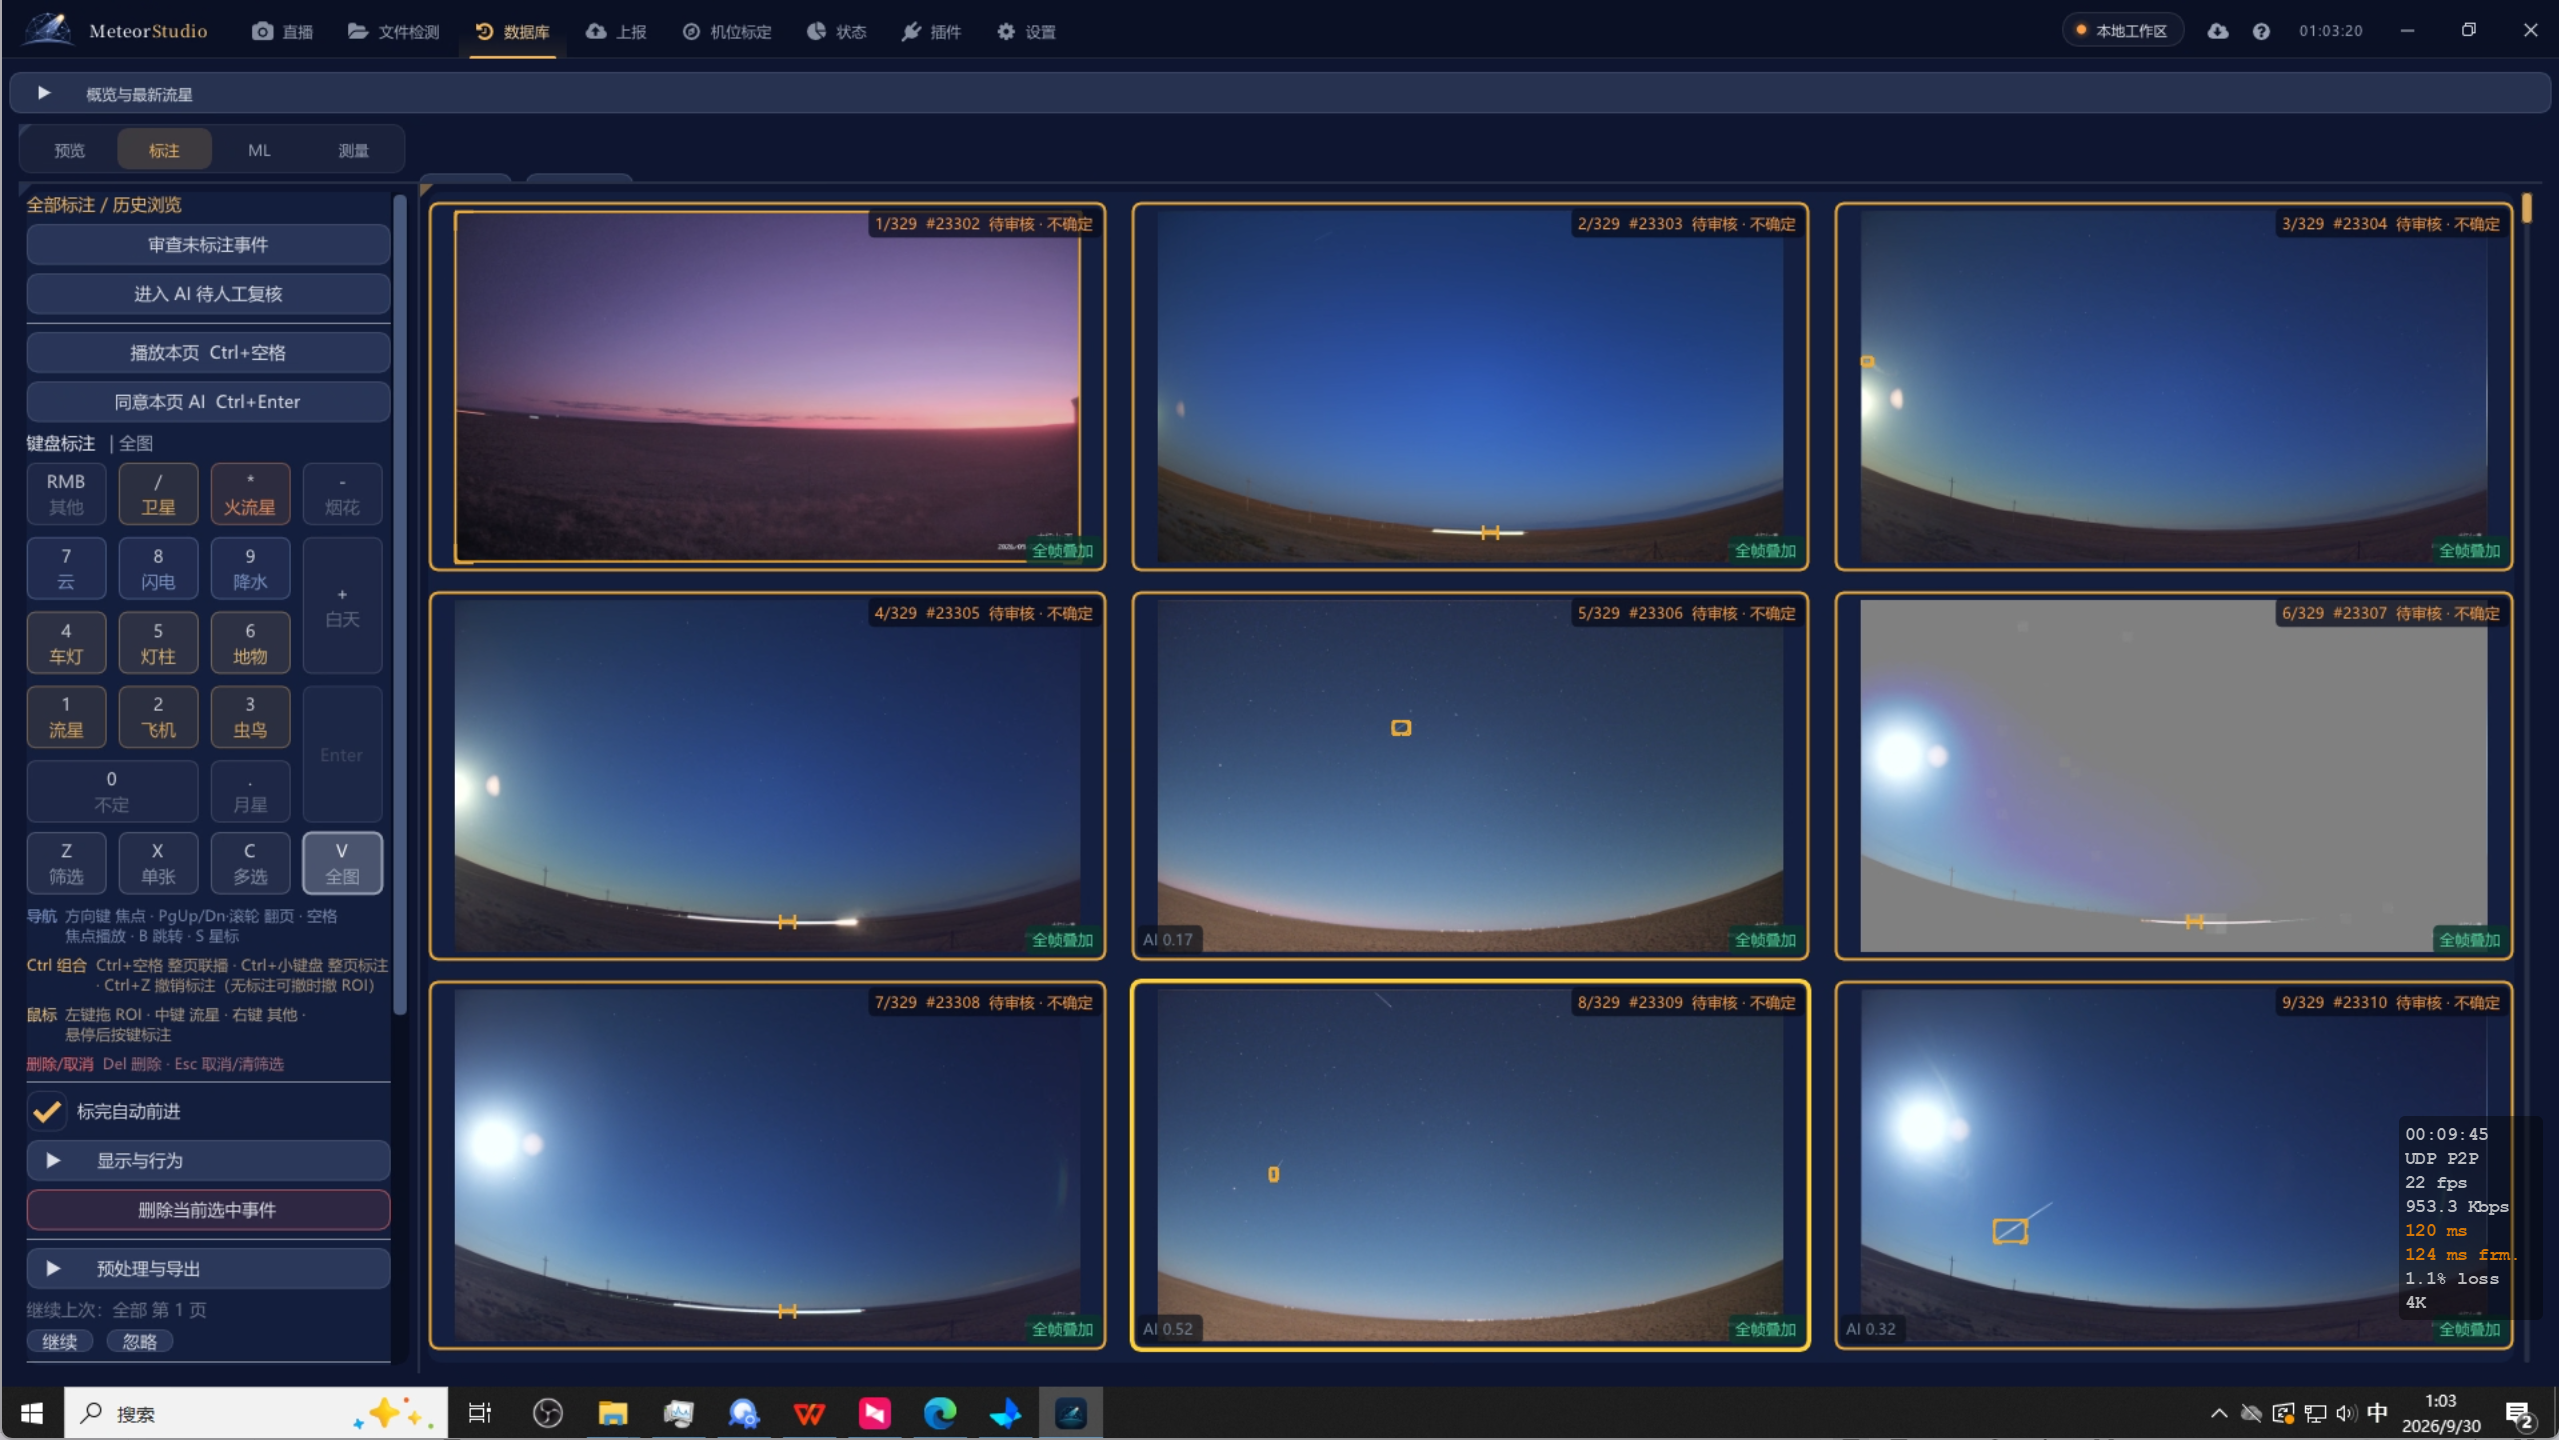Switch to the 预览 tab
Image resolution: width=2559 pixels, height=1440 pixels.
pyautogui.click(x=69, y=150)
